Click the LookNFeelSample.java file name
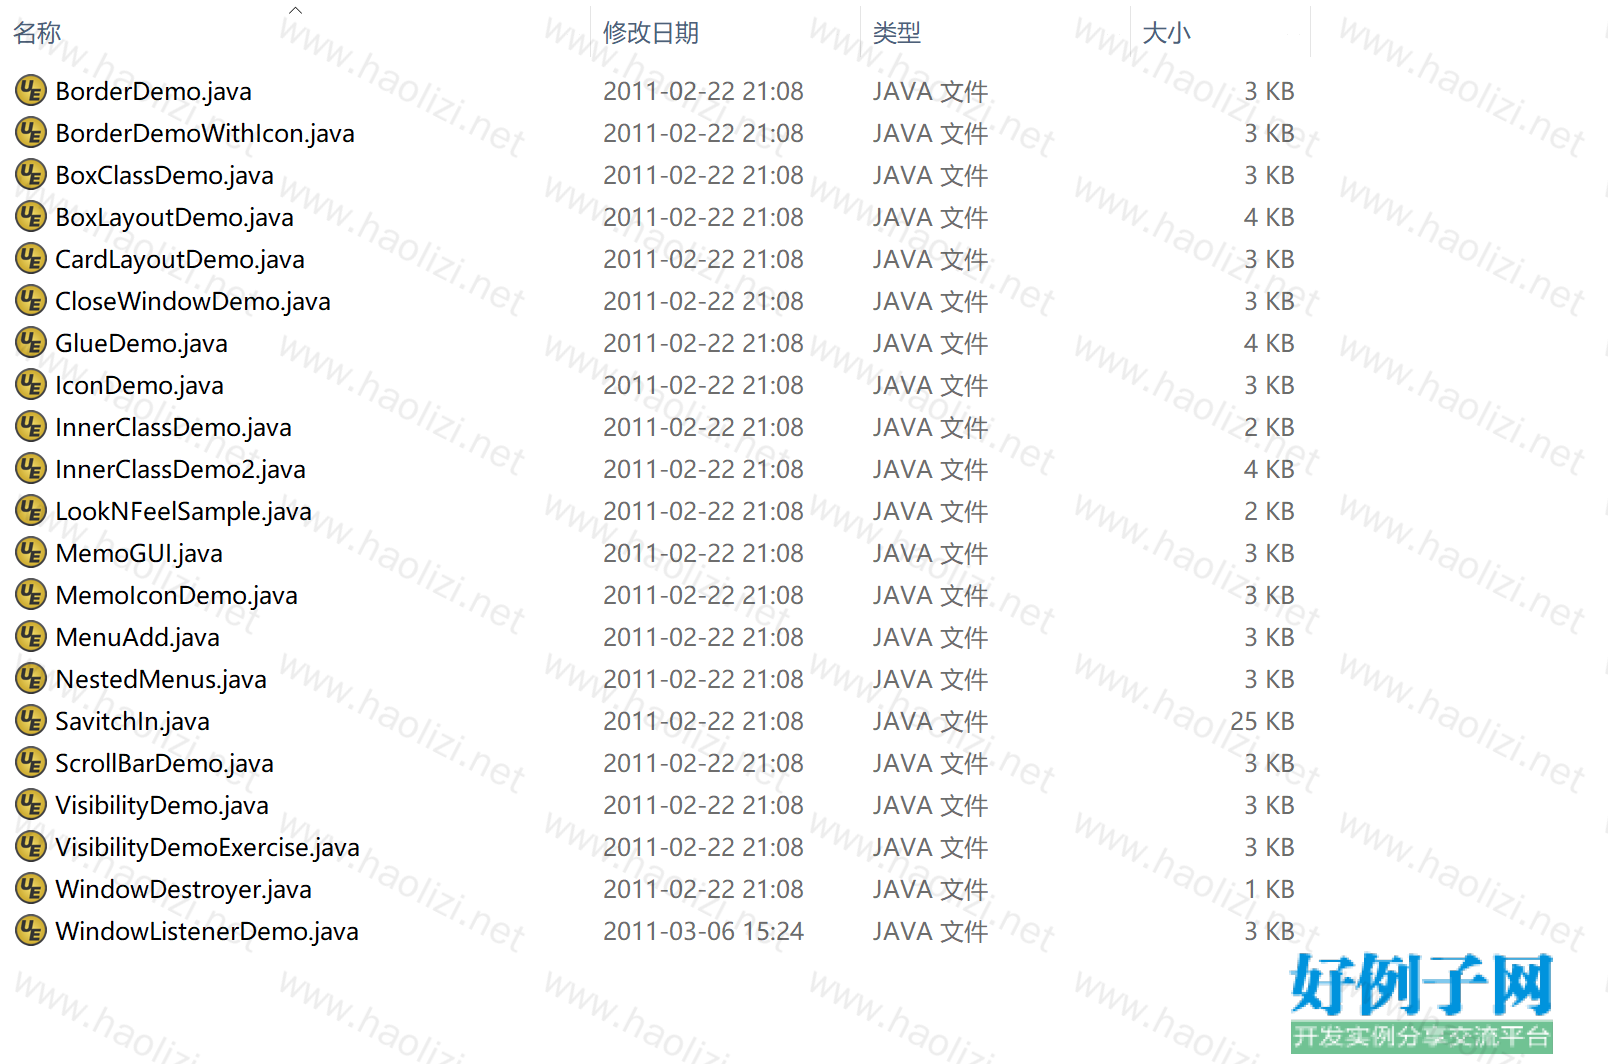 (x=183, y=511)
